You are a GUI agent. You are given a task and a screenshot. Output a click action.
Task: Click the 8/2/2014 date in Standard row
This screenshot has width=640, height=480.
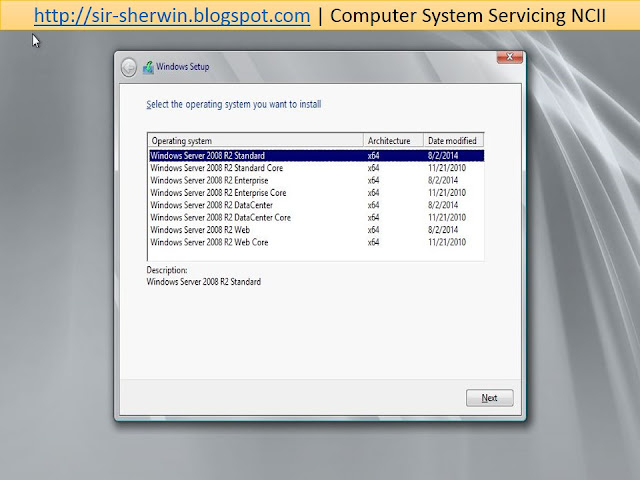[x=443, y=156]
